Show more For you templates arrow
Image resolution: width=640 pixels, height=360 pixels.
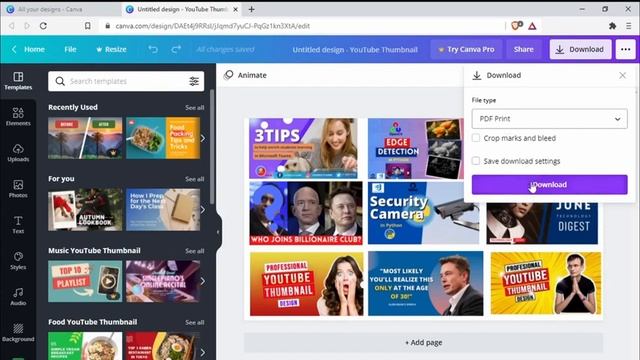[x=202, y=210]
